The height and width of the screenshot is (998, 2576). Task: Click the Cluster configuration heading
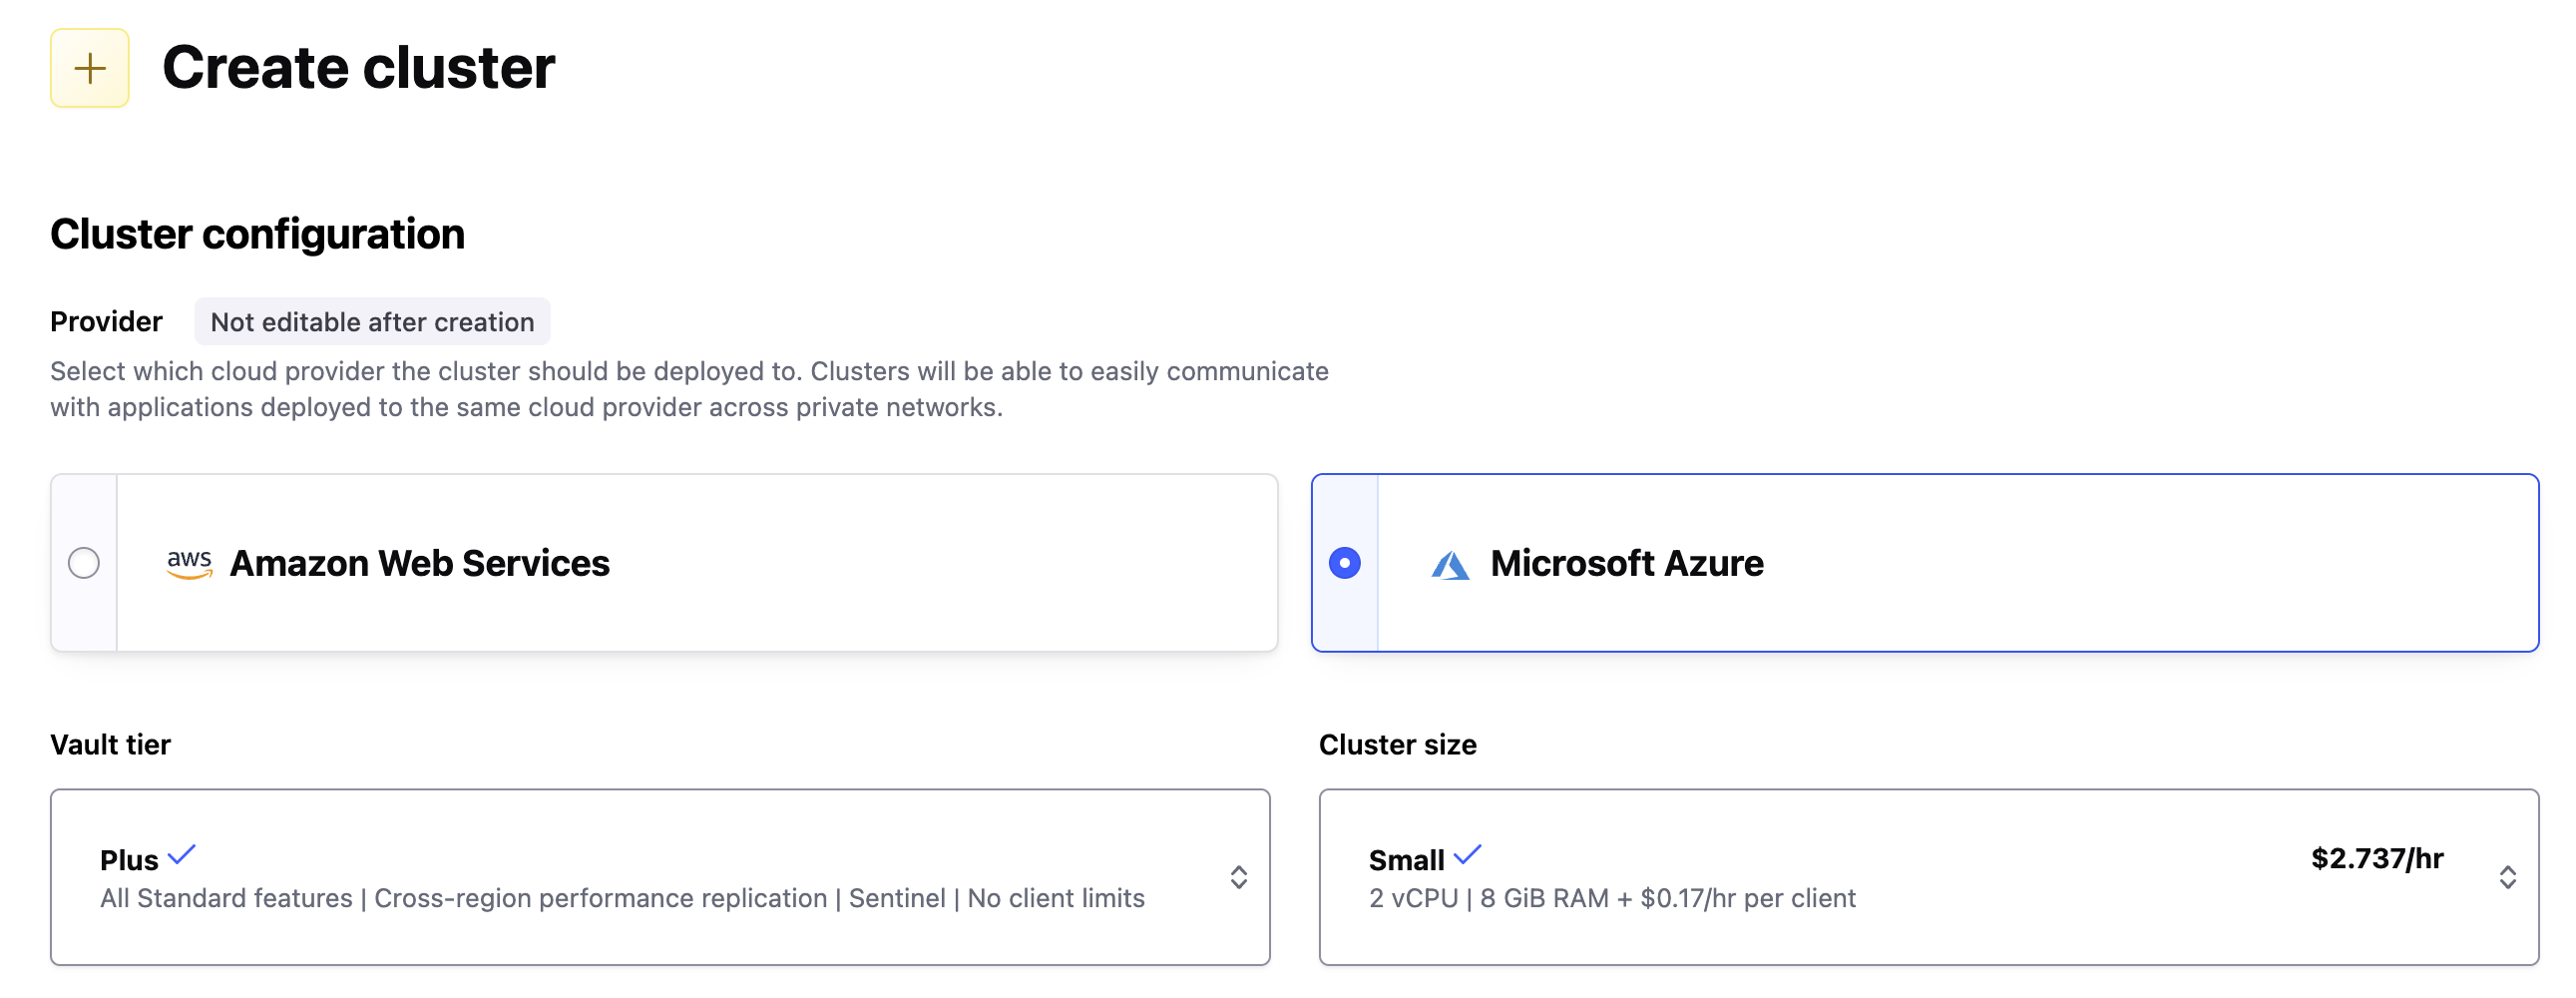tap(257, 234)
